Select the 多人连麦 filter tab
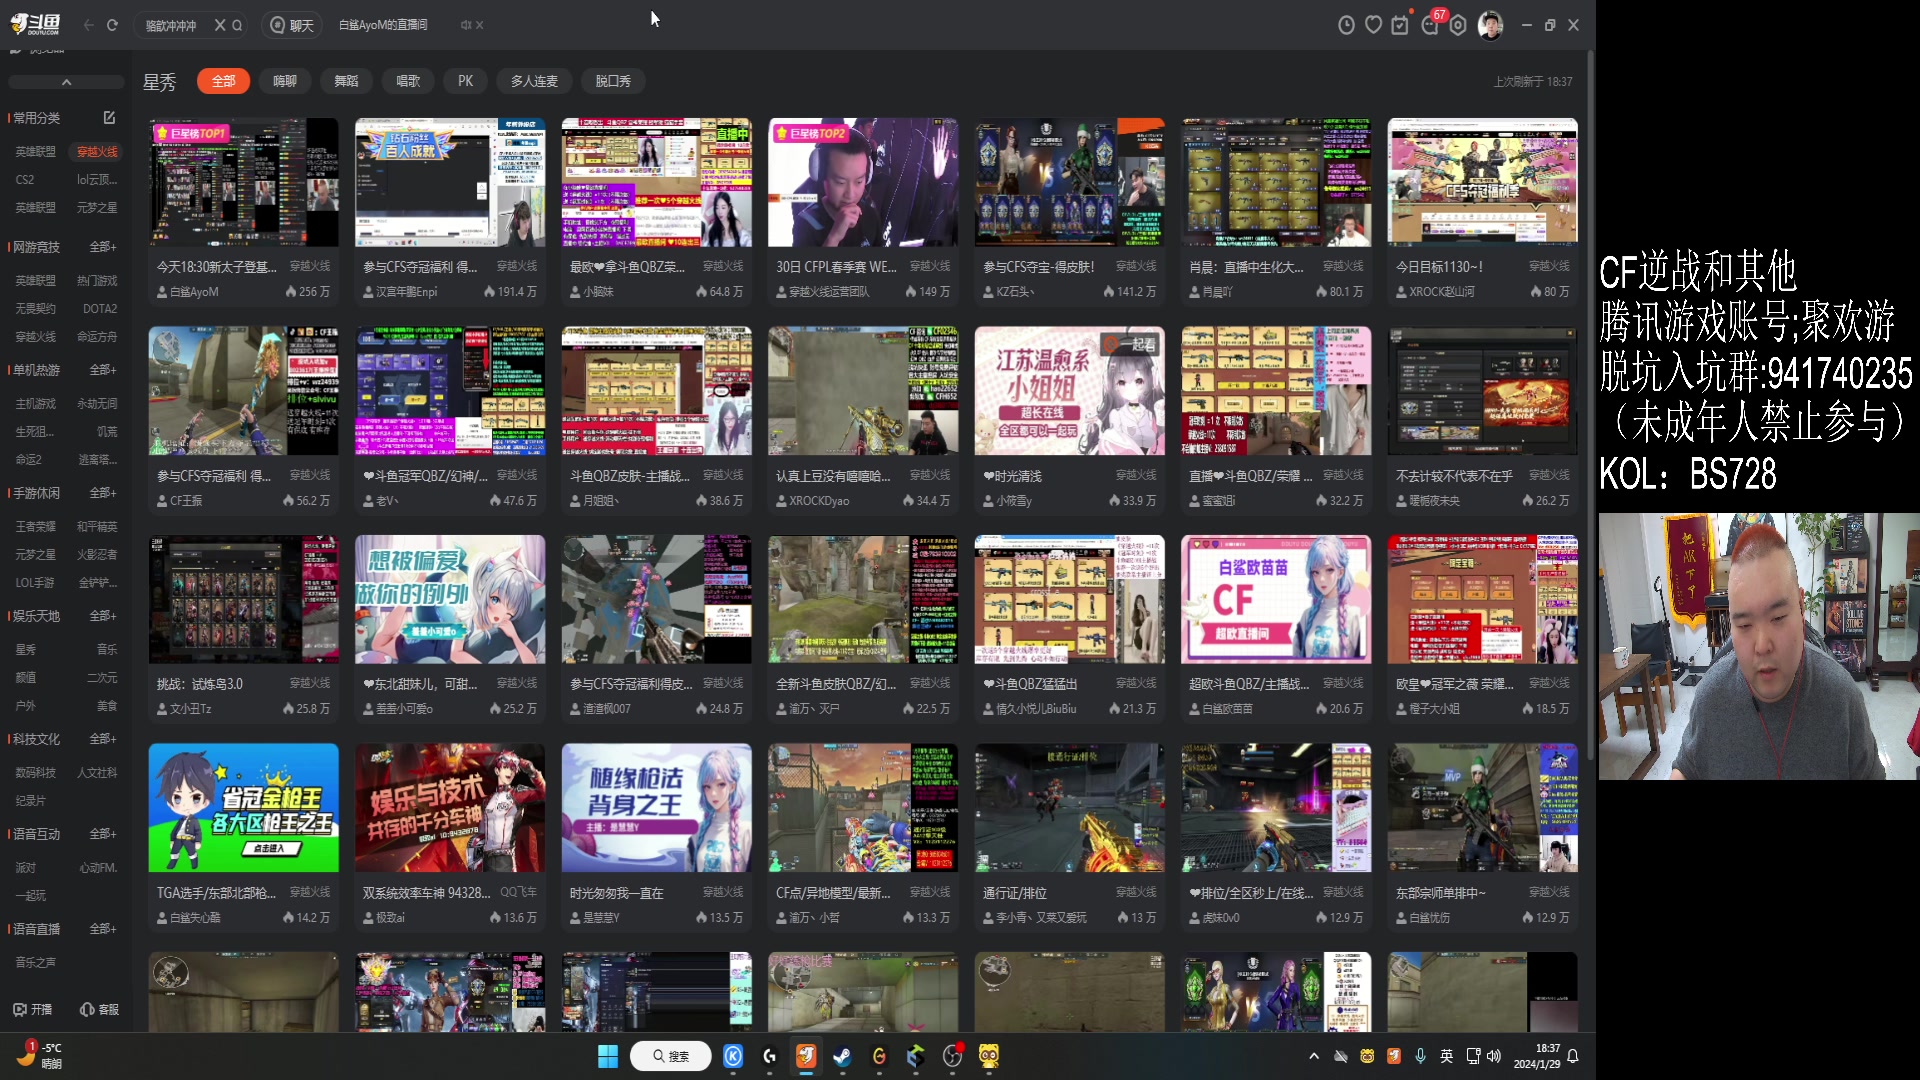 (534, 81)
